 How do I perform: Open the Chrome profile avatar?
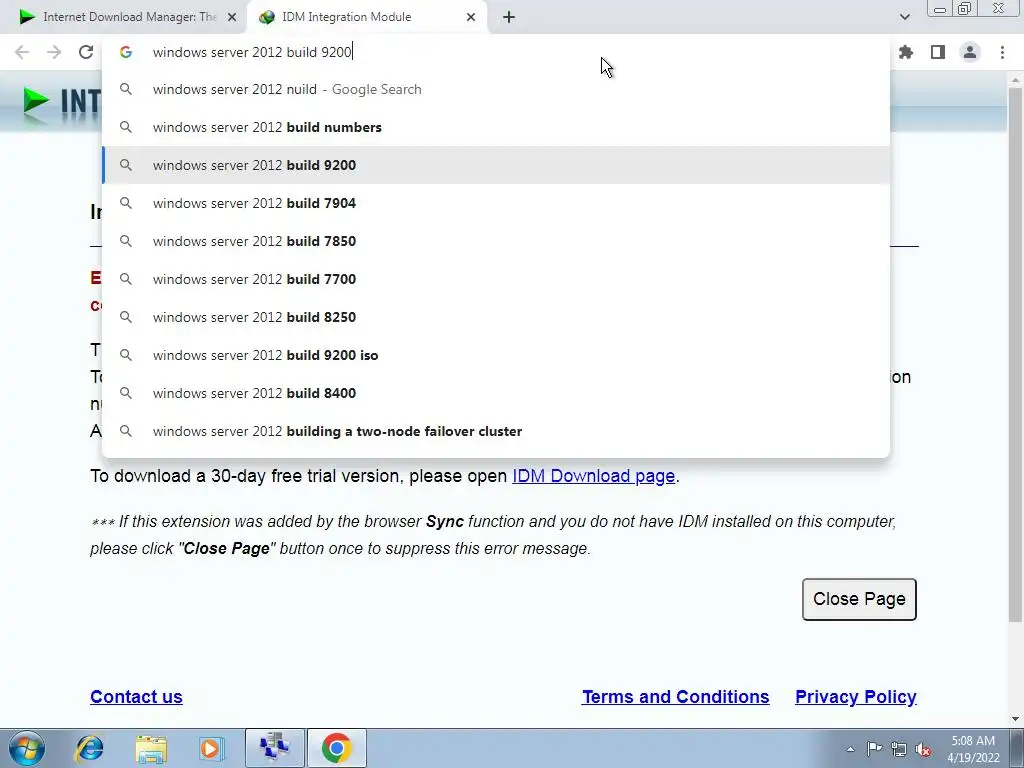970,52
